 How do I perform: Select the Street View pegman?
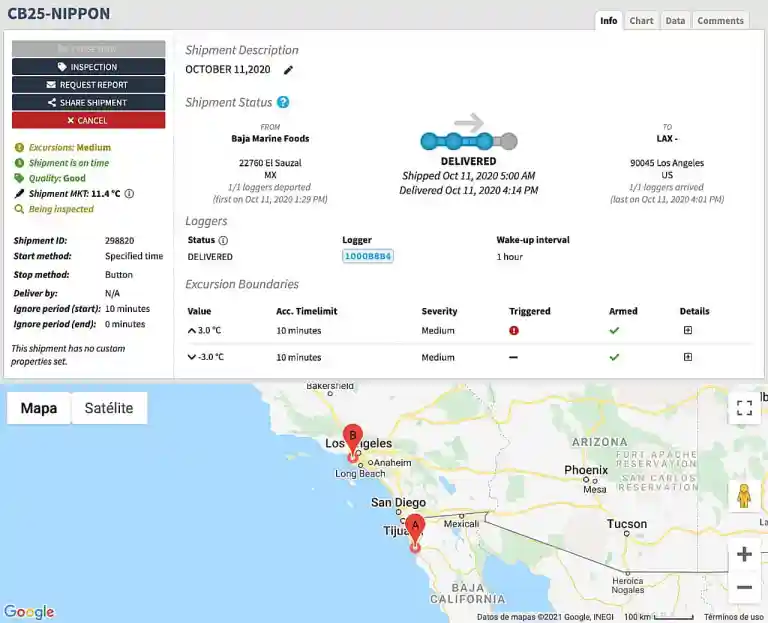[x=744, y=496]
